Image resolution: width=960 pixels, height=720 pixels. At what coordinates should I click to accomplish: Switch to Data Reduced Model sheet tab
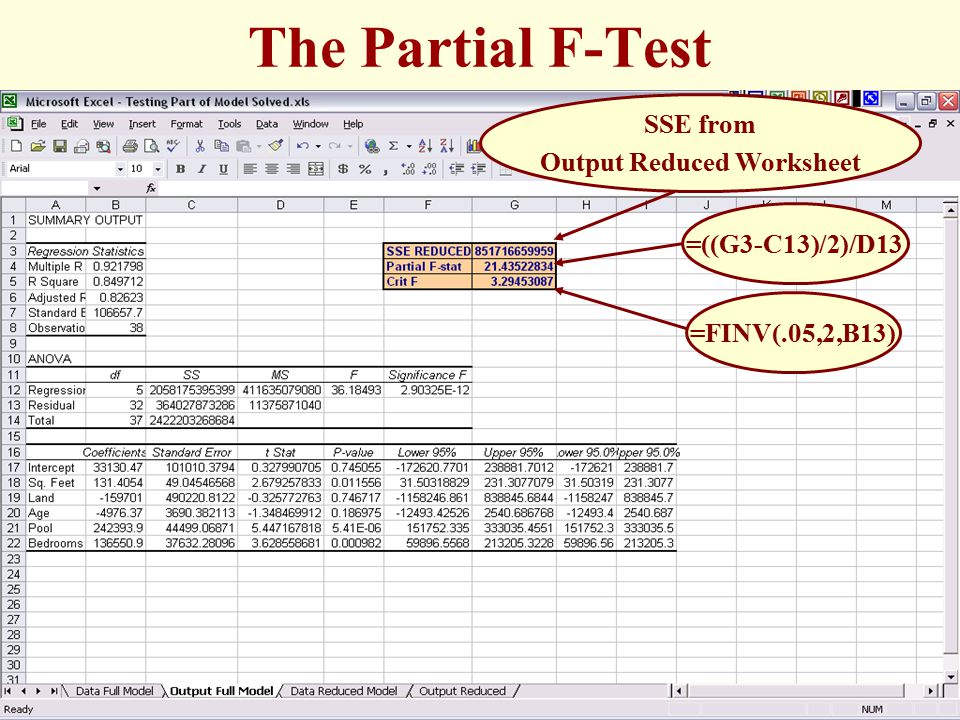pos(343,691)
